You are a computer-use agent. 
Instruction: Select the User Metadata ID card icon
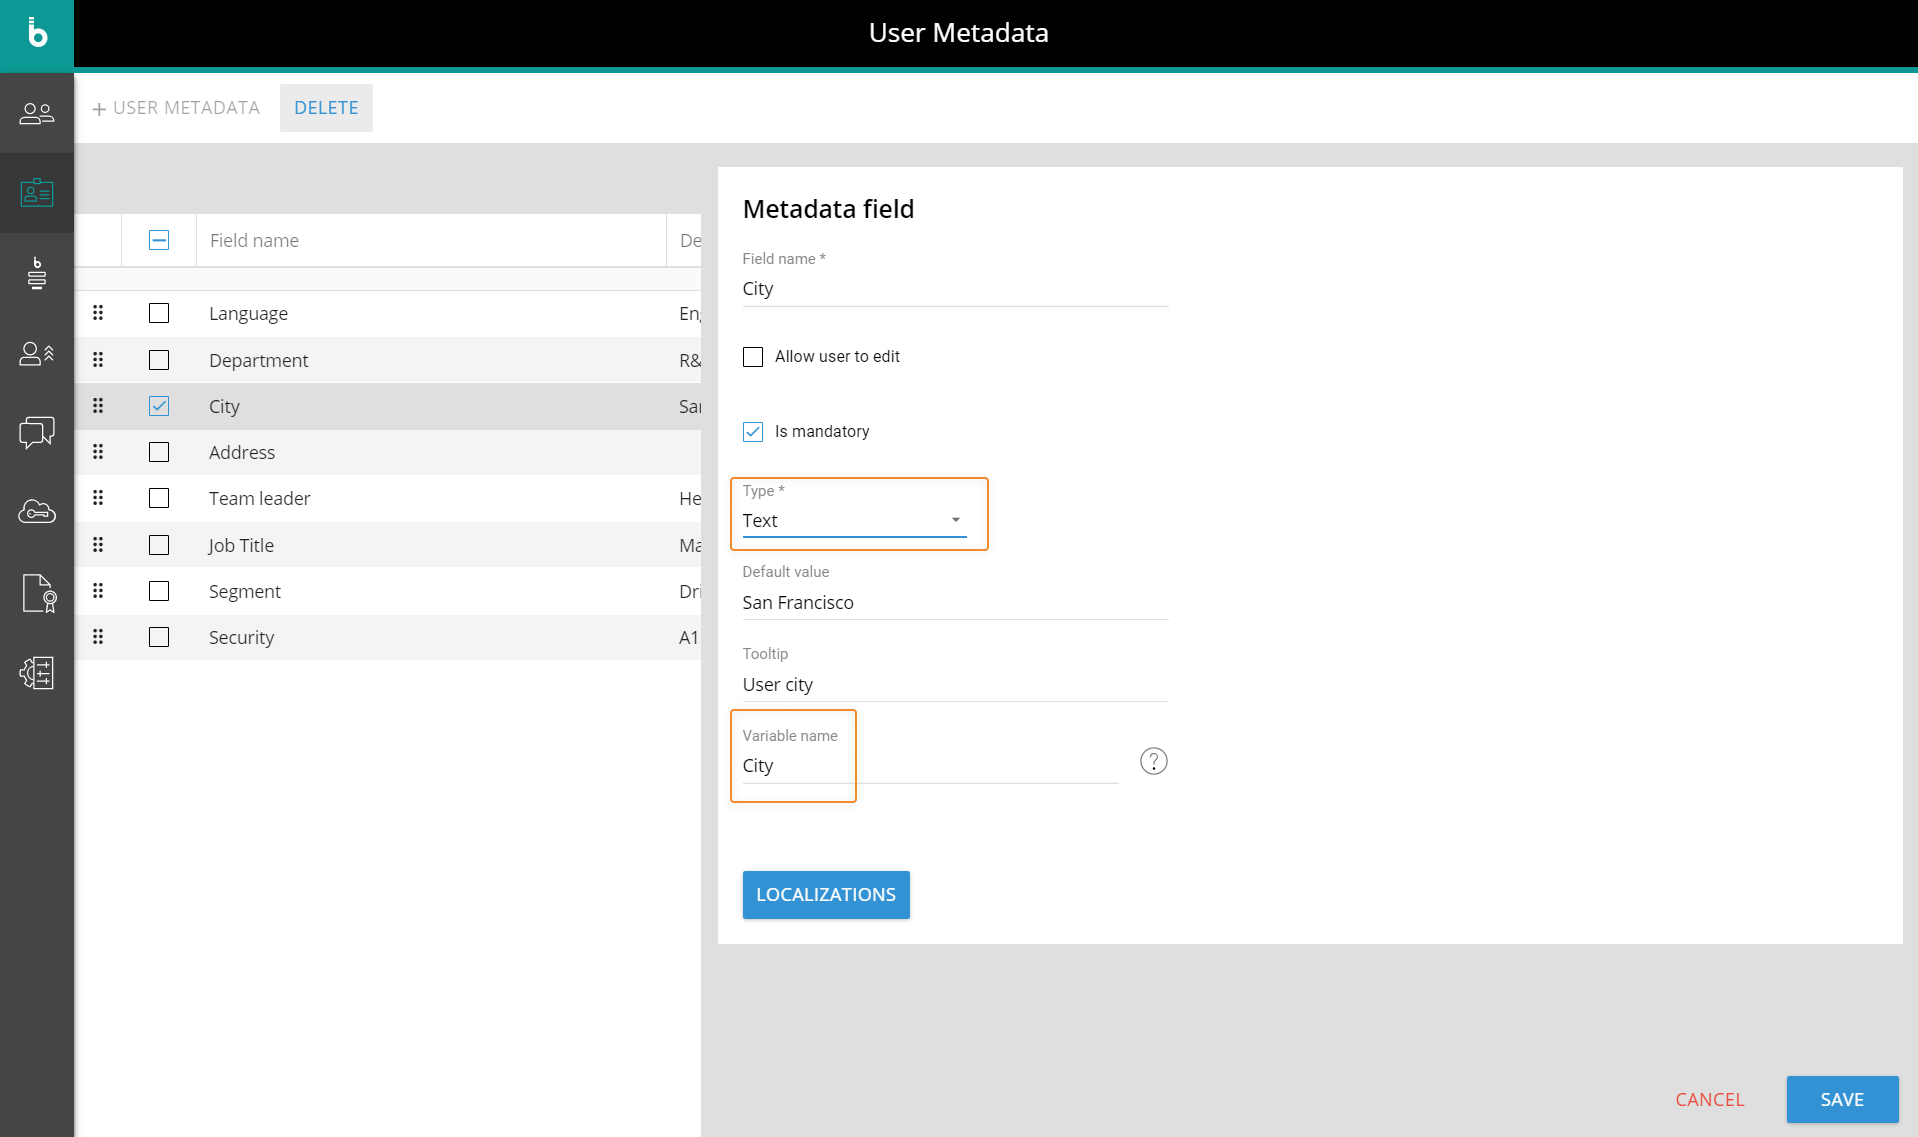pos(37,193)
